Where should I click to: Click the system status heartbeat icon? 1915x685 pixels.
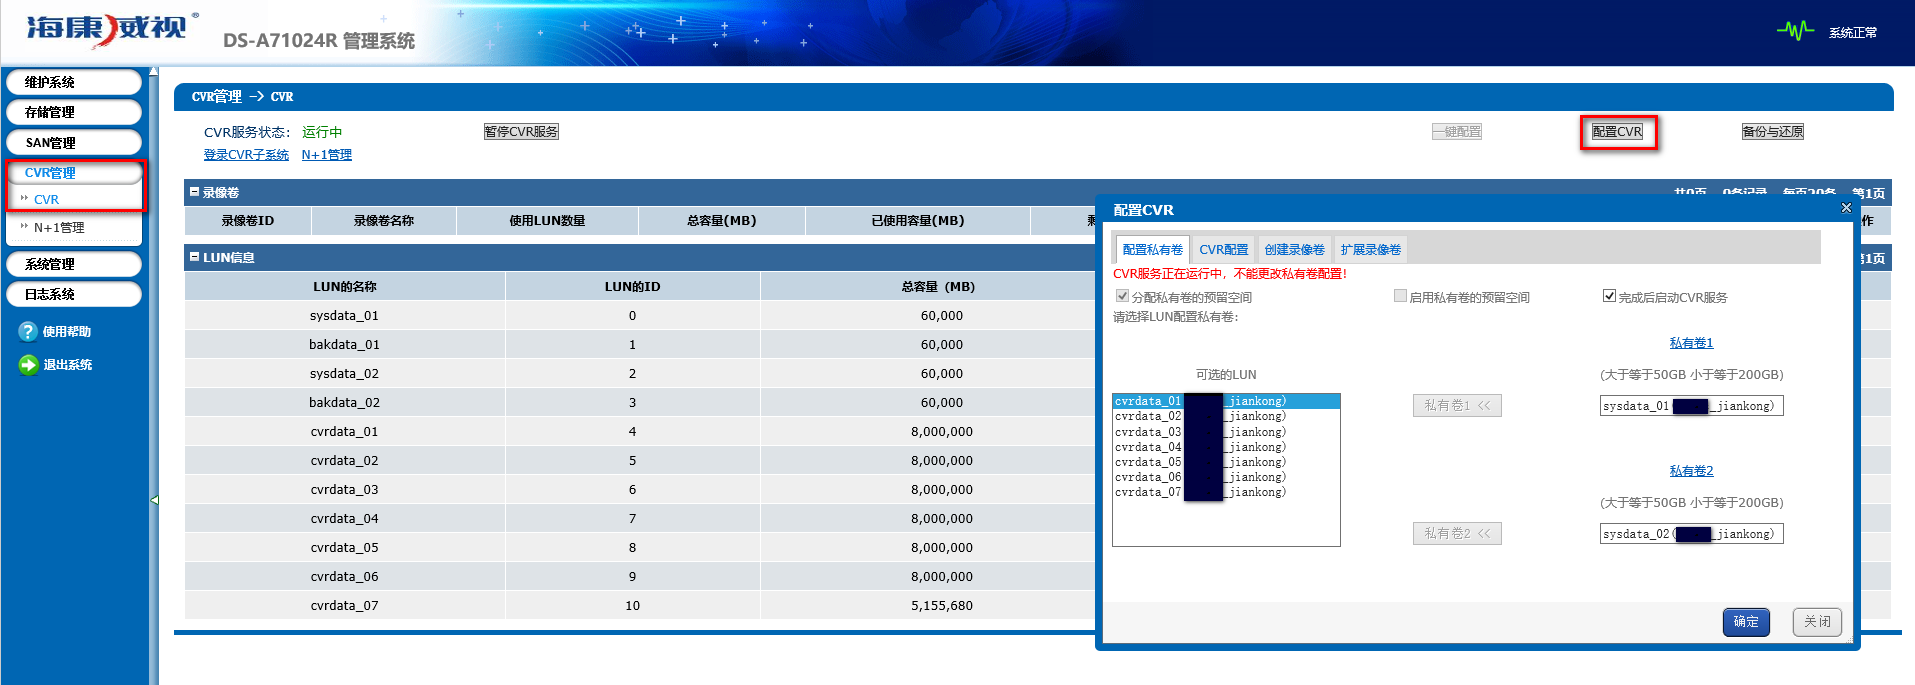click(1795, 31)
